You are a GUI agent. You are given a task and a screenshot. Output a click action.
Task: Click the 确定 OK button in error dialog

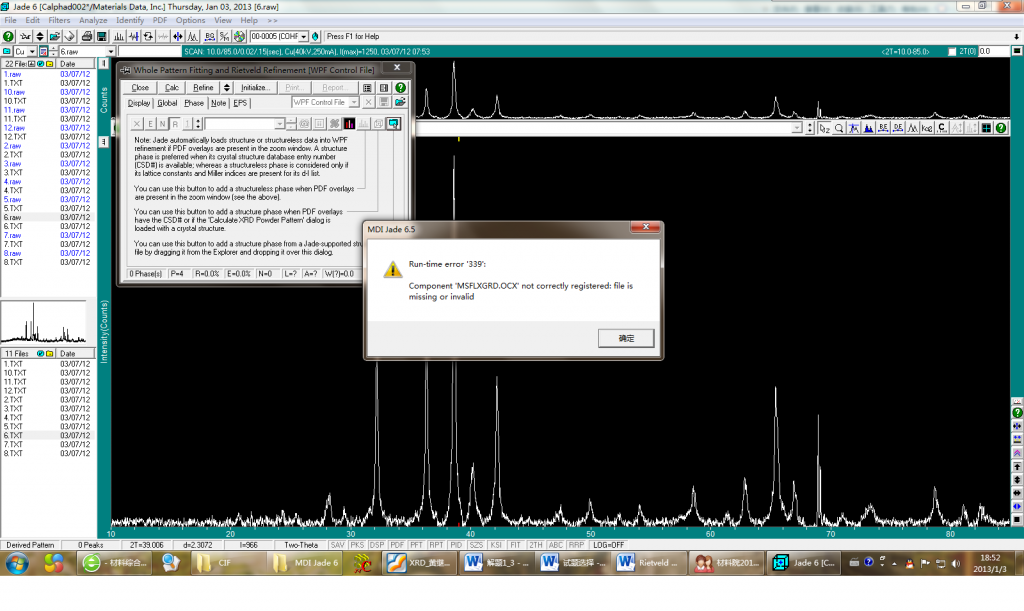point(626,338)
